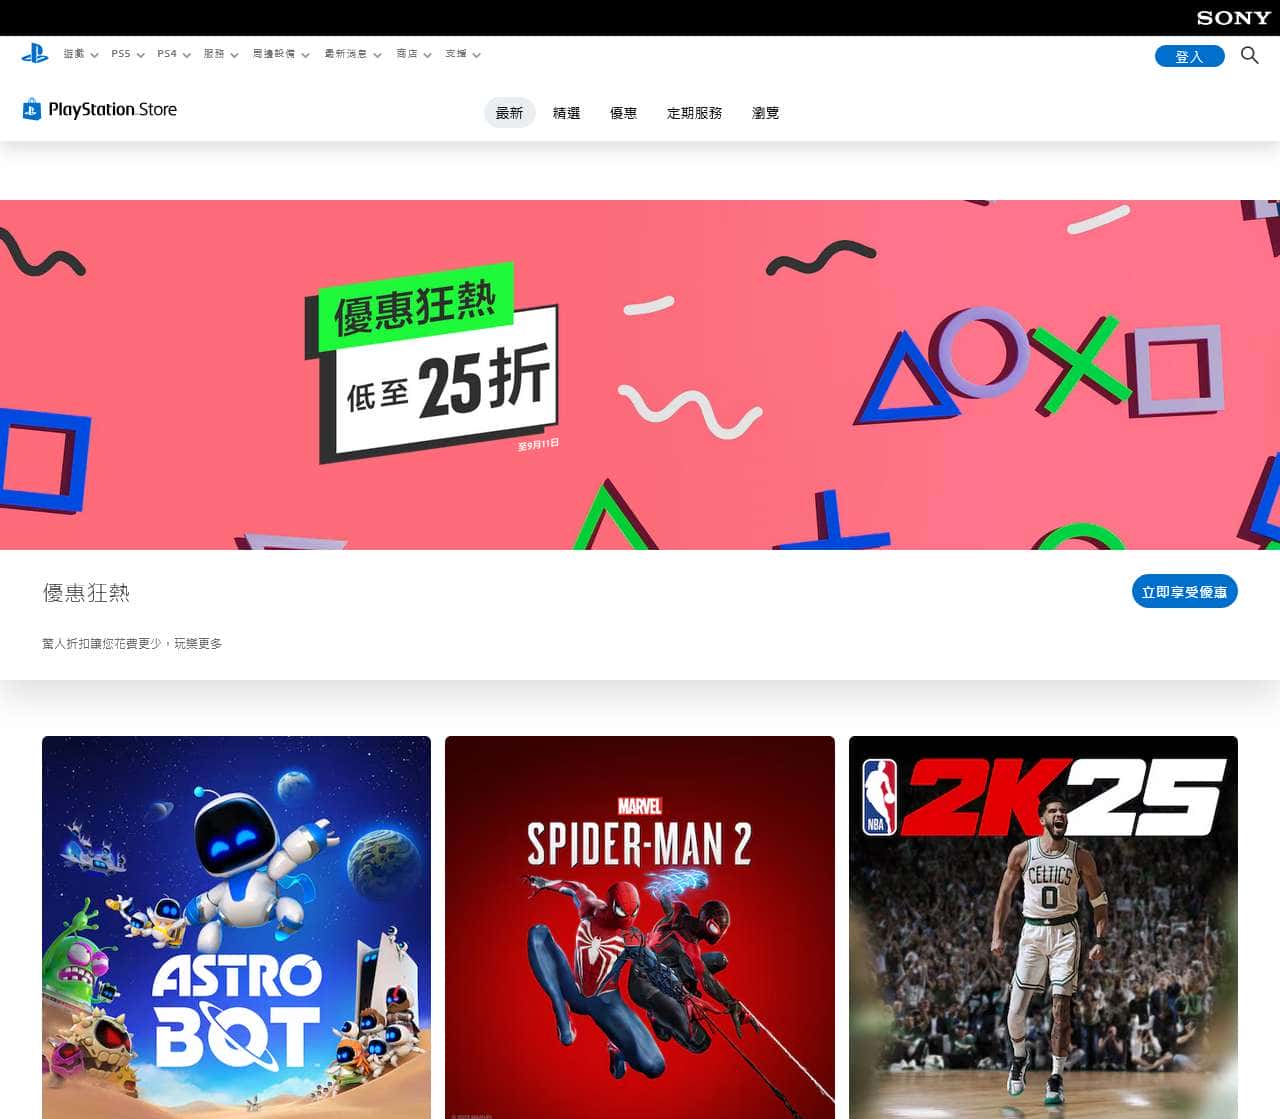Select the 定期服務 tab

coord(695,113)
